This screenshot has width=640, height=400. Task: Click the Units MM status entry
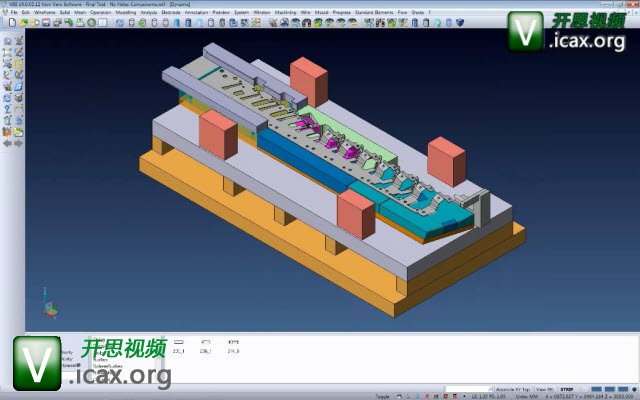[527, 396]
